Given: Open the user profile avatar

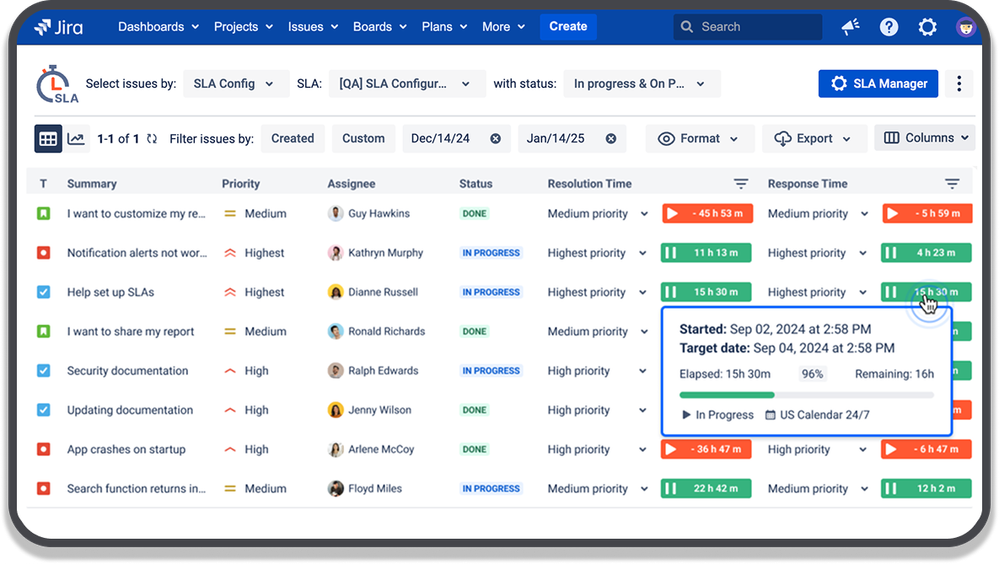Looking at the screenshot, I should click(x=966, y=27).
